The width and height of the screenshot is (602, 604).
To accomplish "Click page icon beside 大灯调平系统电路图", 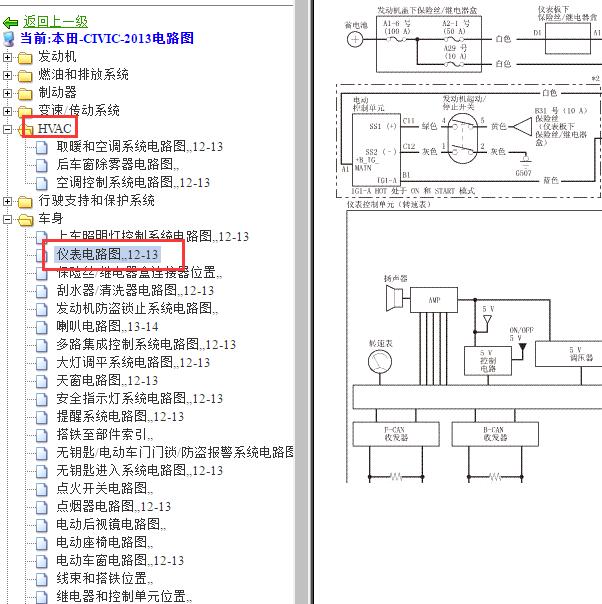I will [x=42, y=364].
